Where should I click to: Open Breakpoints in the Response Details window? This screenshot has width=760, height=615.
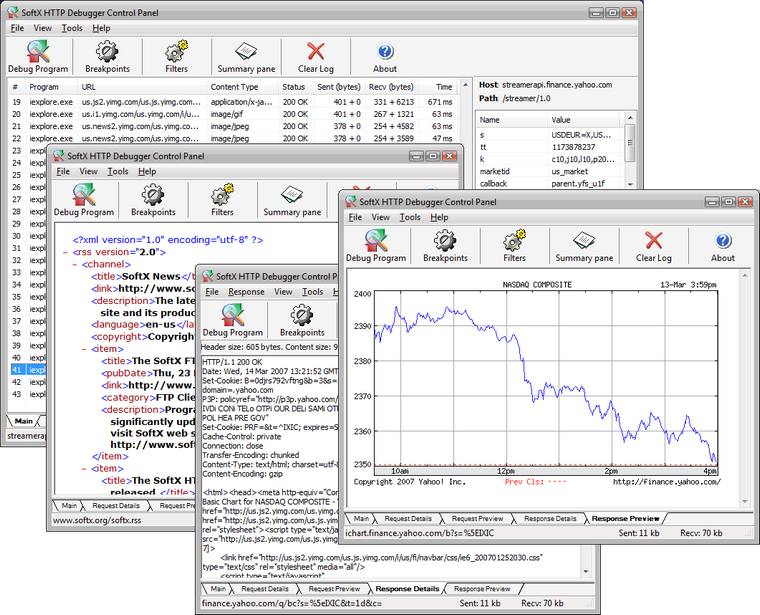pos(302,320)
